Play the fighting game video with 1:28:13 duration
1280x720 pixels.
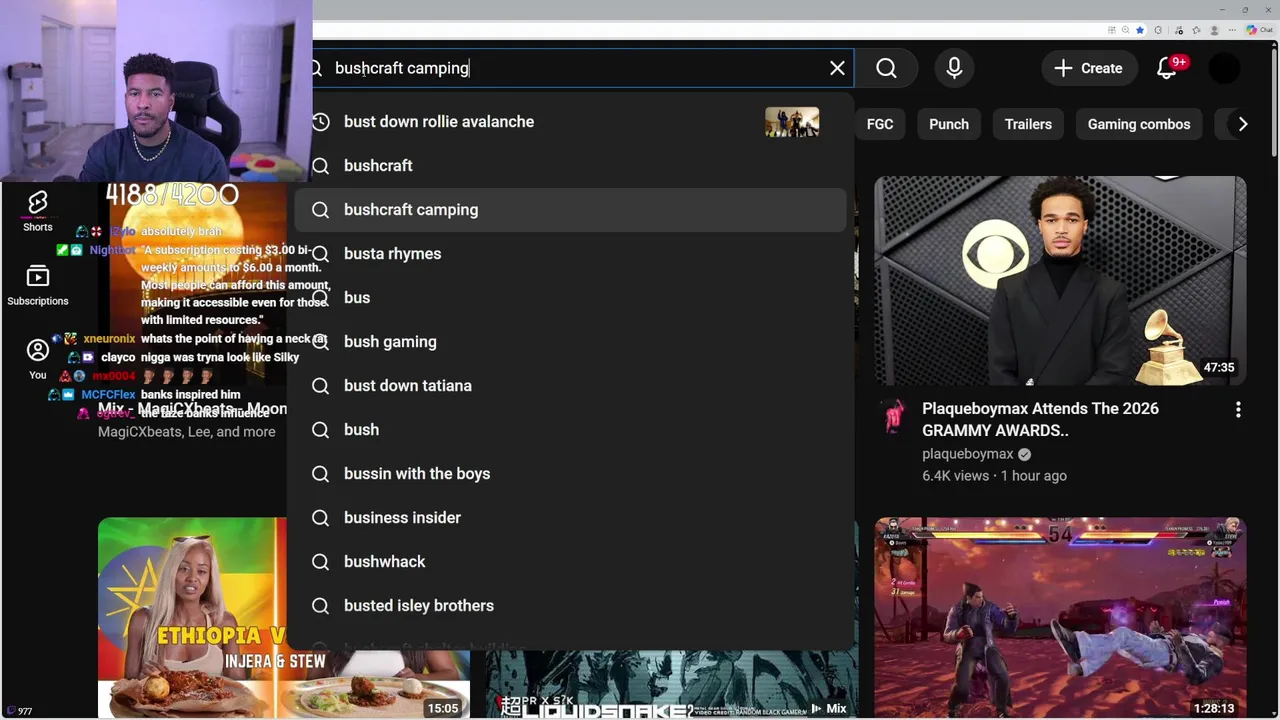click(1060, 618)
